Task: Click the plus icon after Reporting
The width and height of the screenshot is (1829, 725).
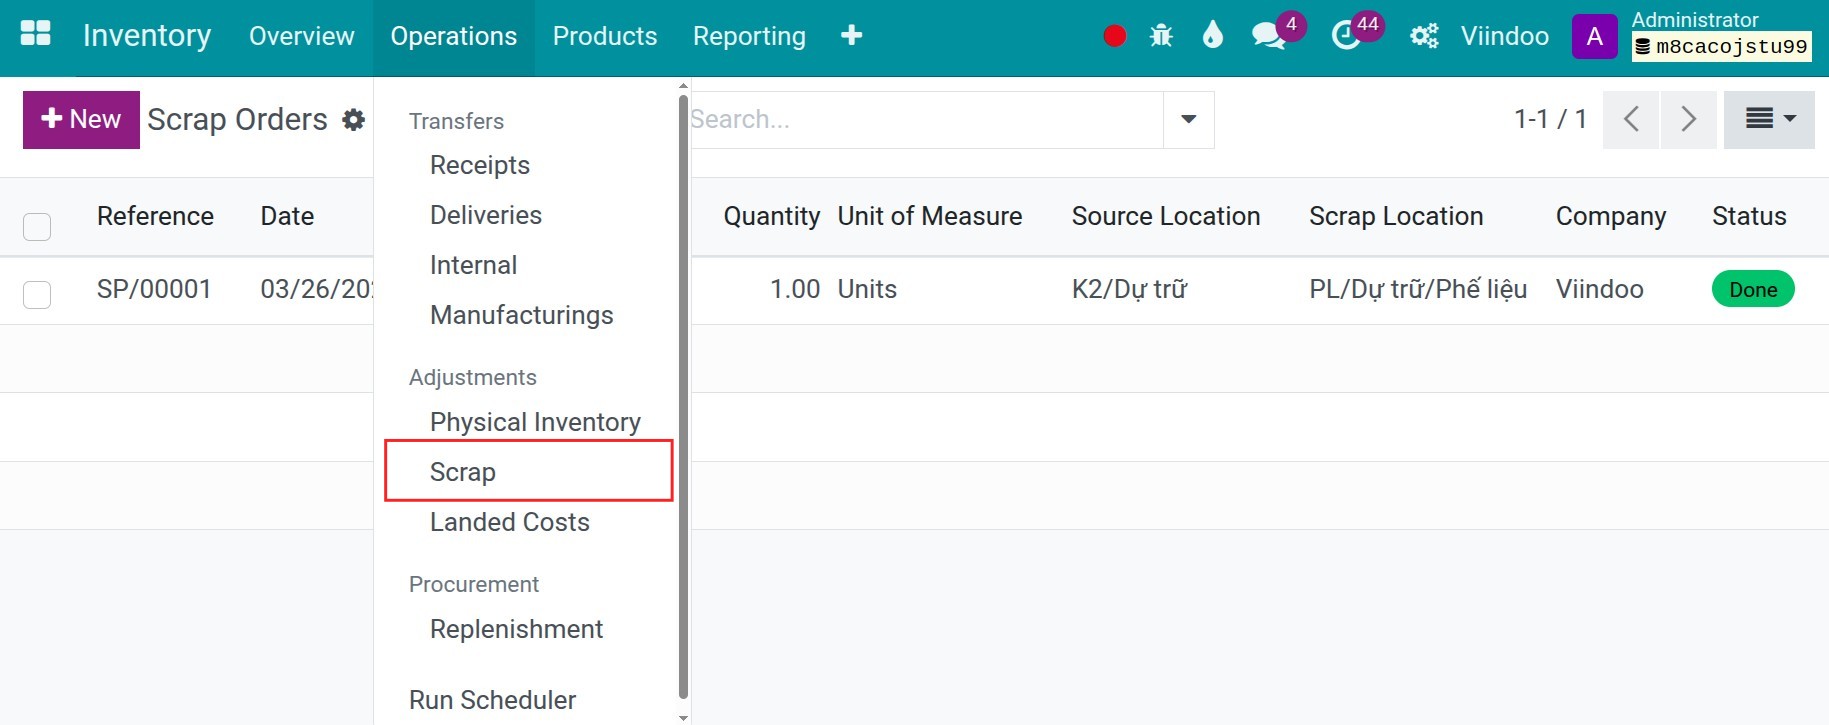Action: click(851, 36)
